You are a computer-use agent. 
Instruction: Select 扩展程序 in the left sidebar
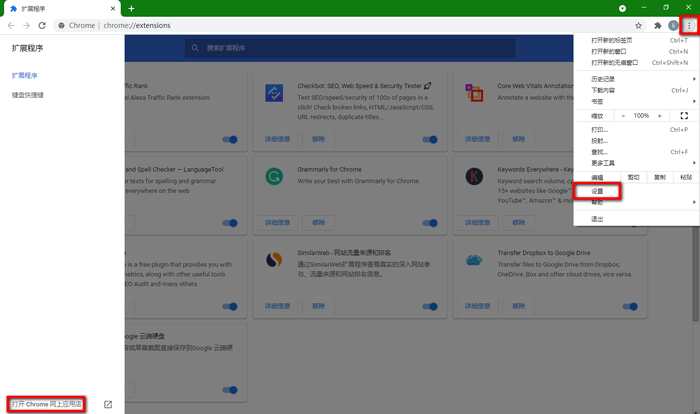[25, 75]
